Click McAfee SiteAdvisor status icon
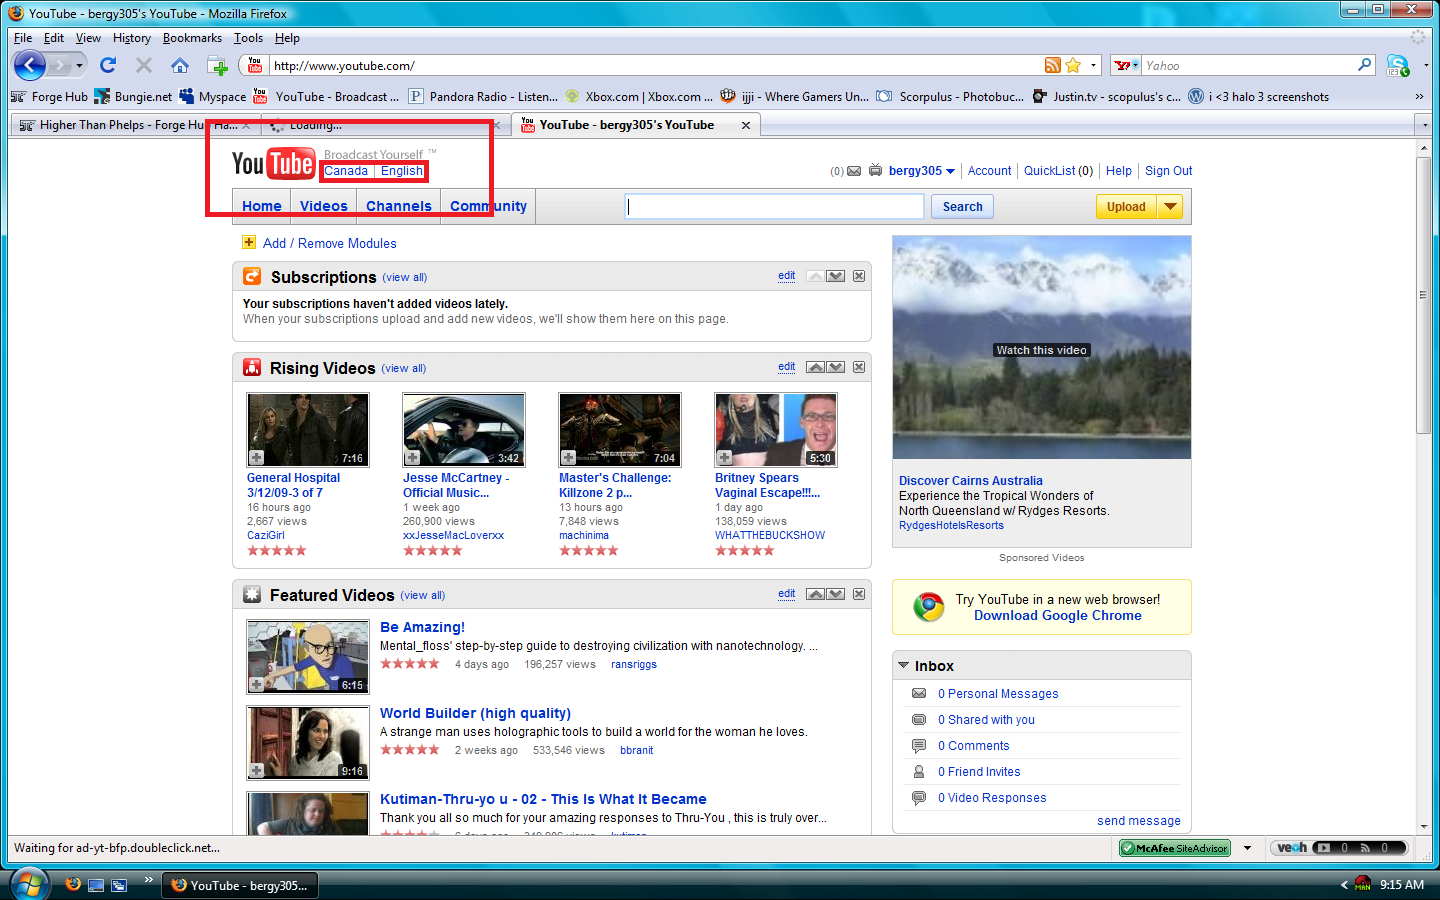 (x=1175, y=848)
